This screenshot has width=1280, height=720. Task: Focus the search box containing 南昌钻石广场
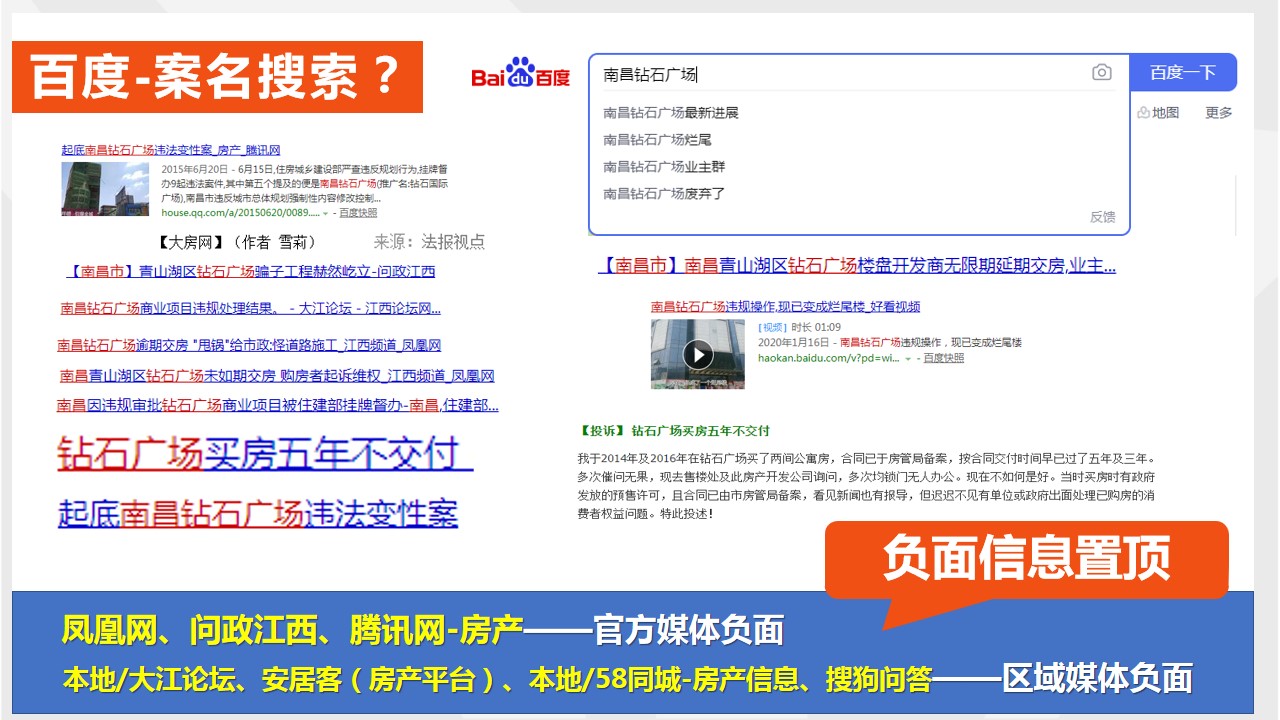click(859, 73)
